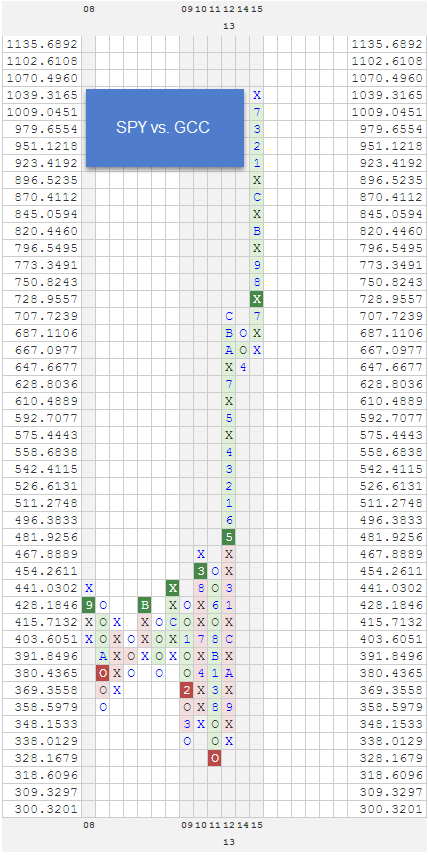
Task: Select the 3 cell in the 979.6554 row
Action: point(257,129)
